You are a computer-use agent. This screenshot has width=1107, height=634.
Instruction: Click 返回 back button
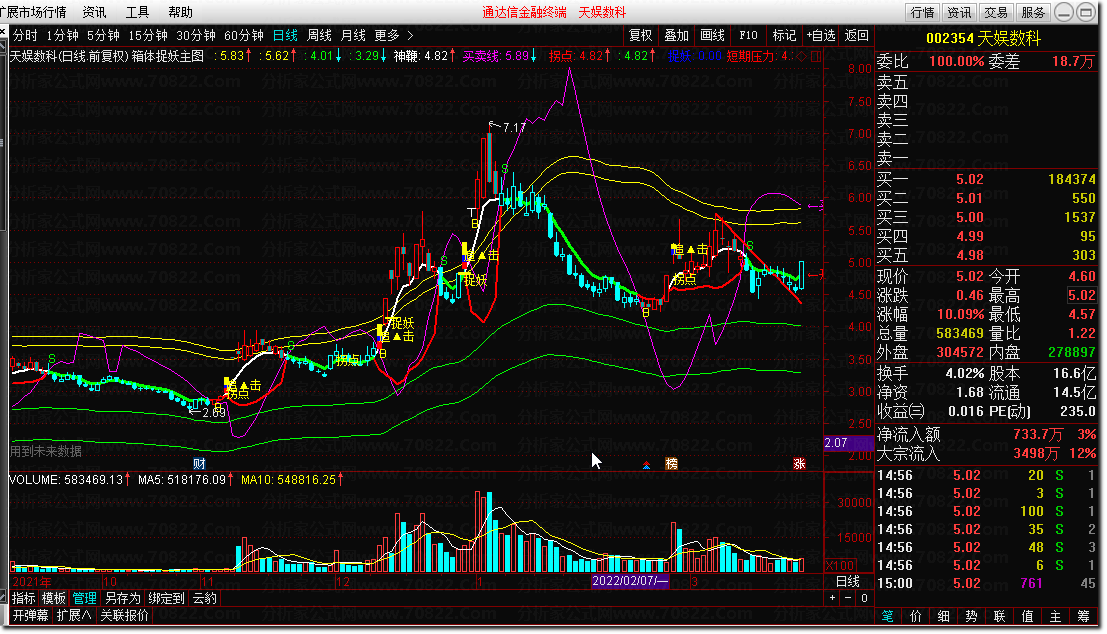[856, 35]
